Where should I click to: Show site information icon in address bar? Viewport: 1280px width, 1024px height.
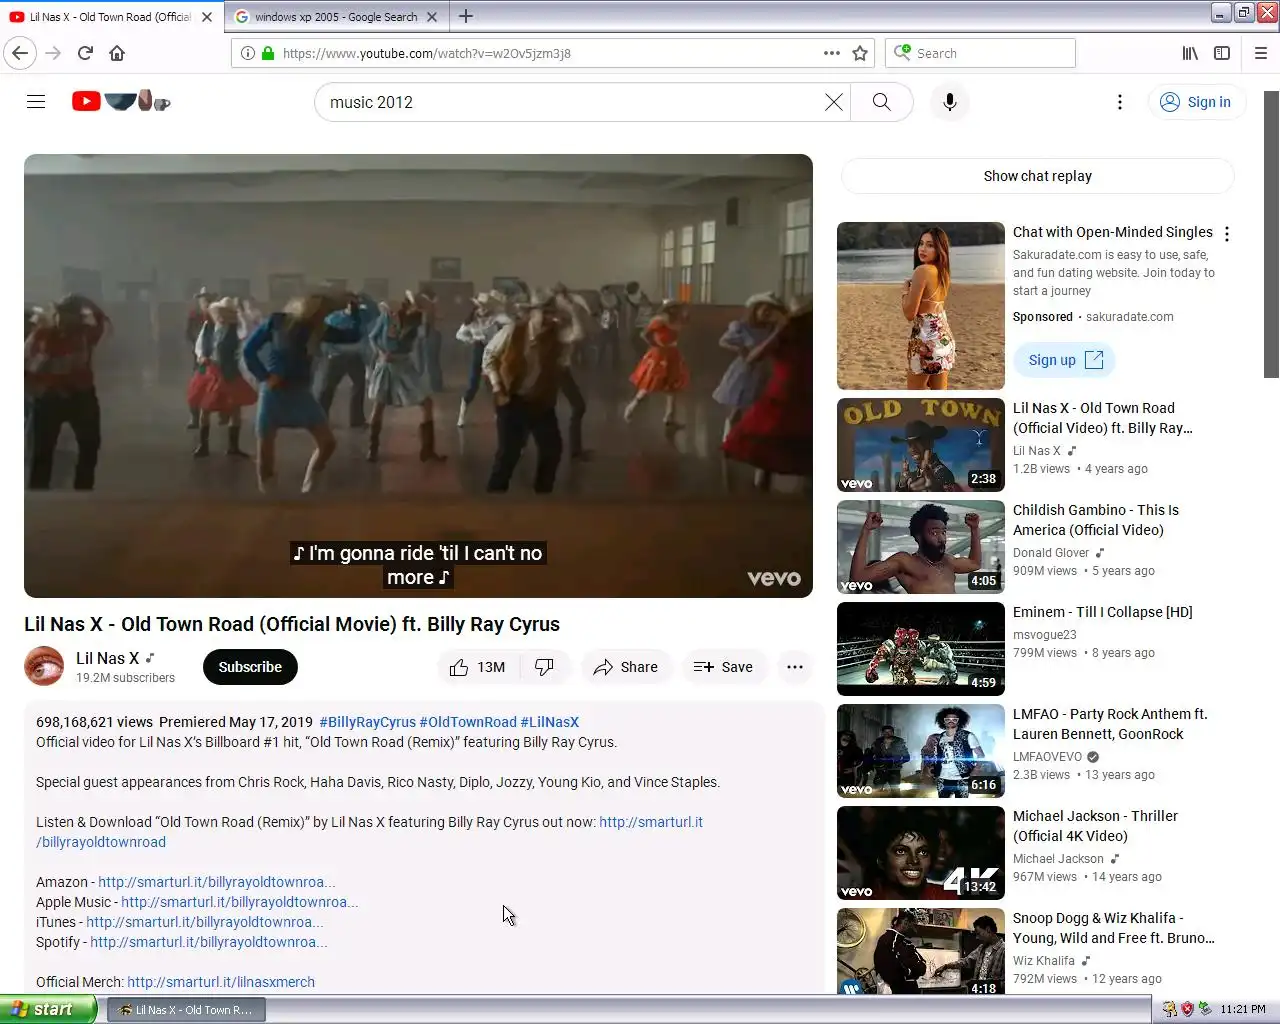point(248,53)
